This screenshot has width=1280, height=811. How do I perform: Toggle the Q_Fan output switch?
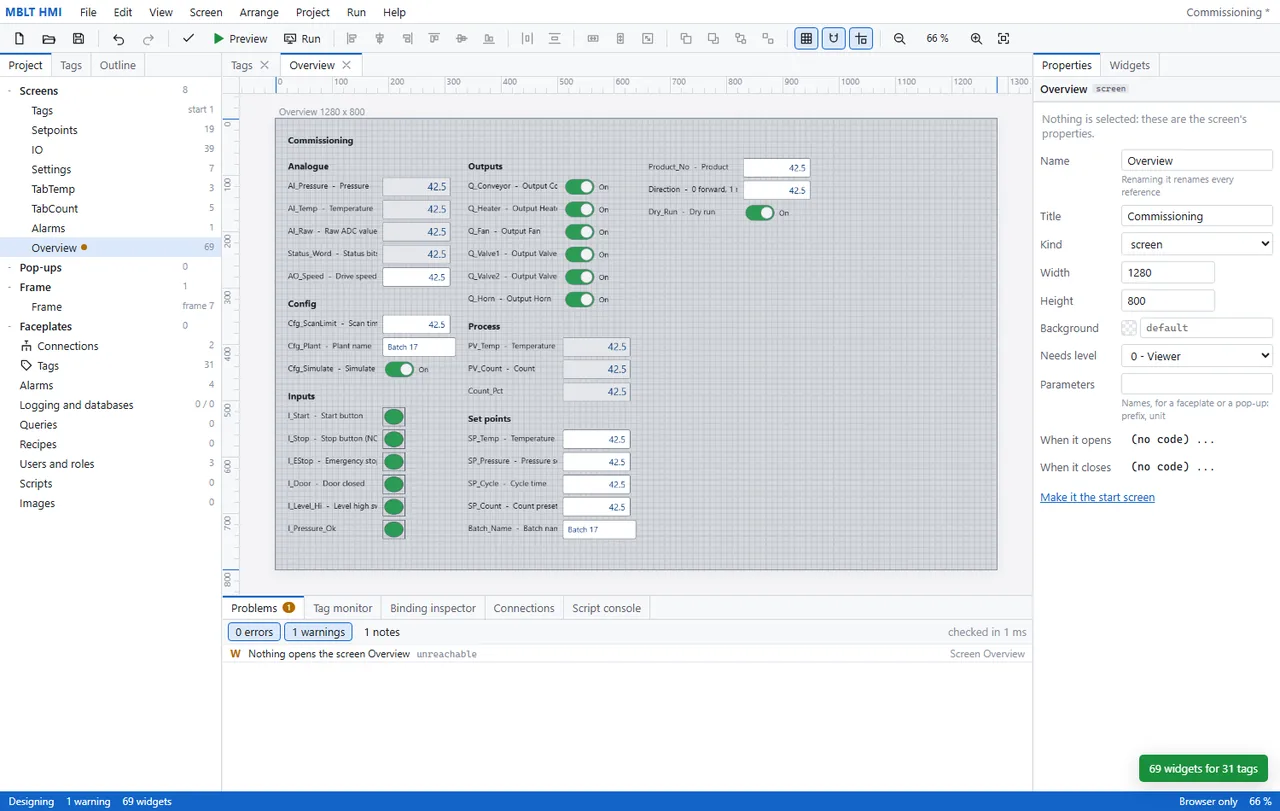coord(580,232)
